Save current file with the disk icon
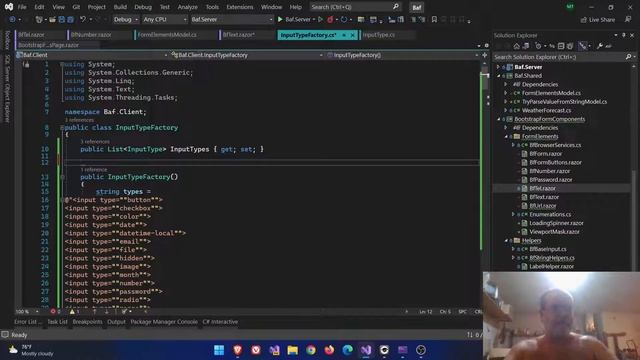 click(62, 19)
